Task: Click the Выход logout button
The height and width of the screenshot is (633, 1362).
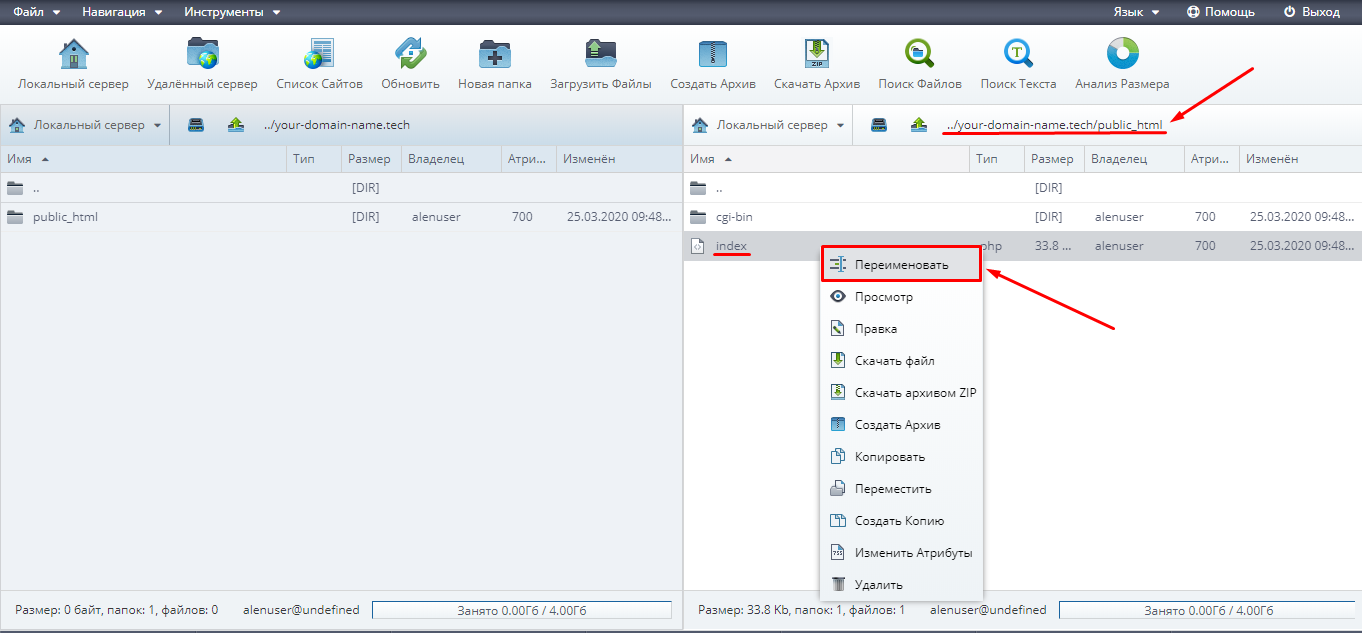Action: pyautogui.click(x=1311, y=12)
